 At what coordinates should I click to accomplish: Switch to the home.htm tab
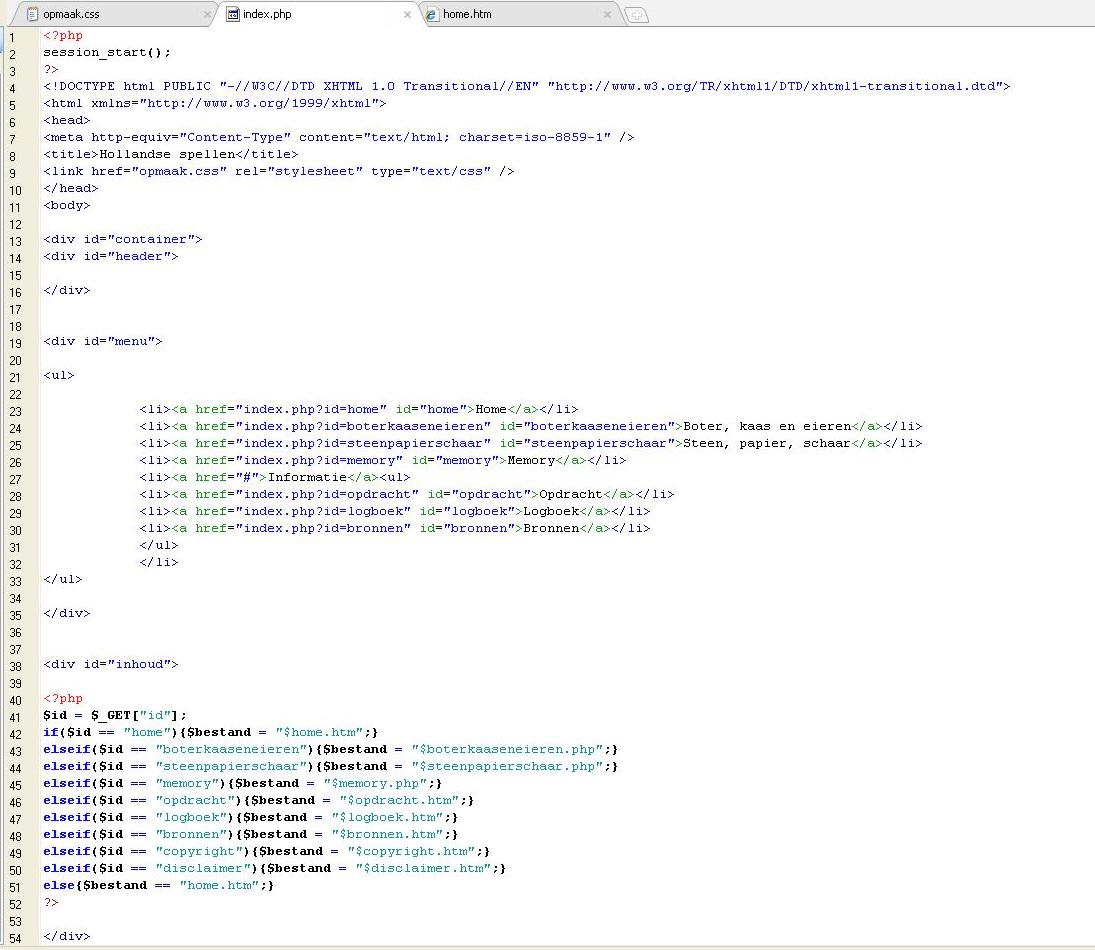pos(467,15)
